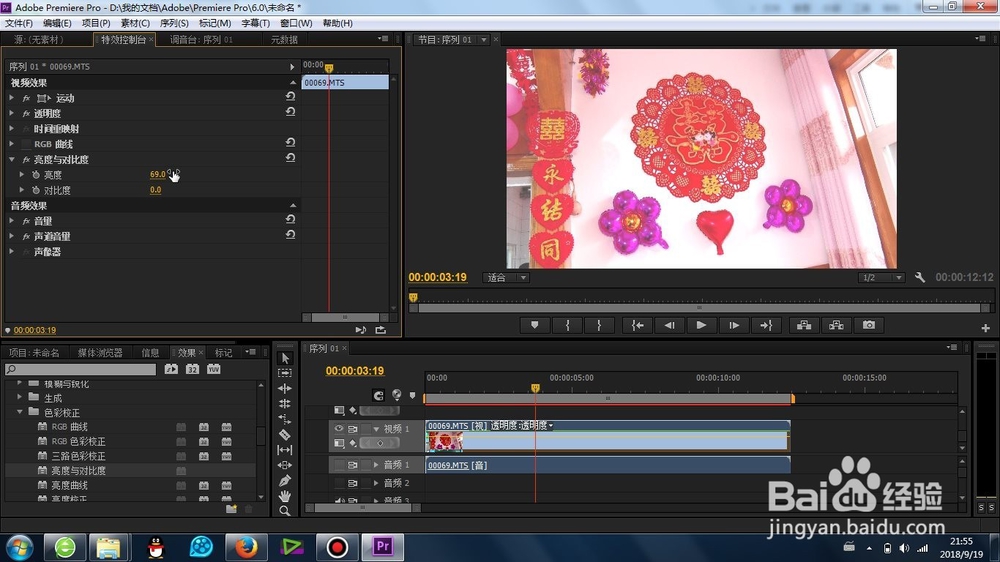Image resolution: width=1000 pixels, height=562 pixels.
Task: Open the button editor plus icon
Action: [x=985, y=328]
